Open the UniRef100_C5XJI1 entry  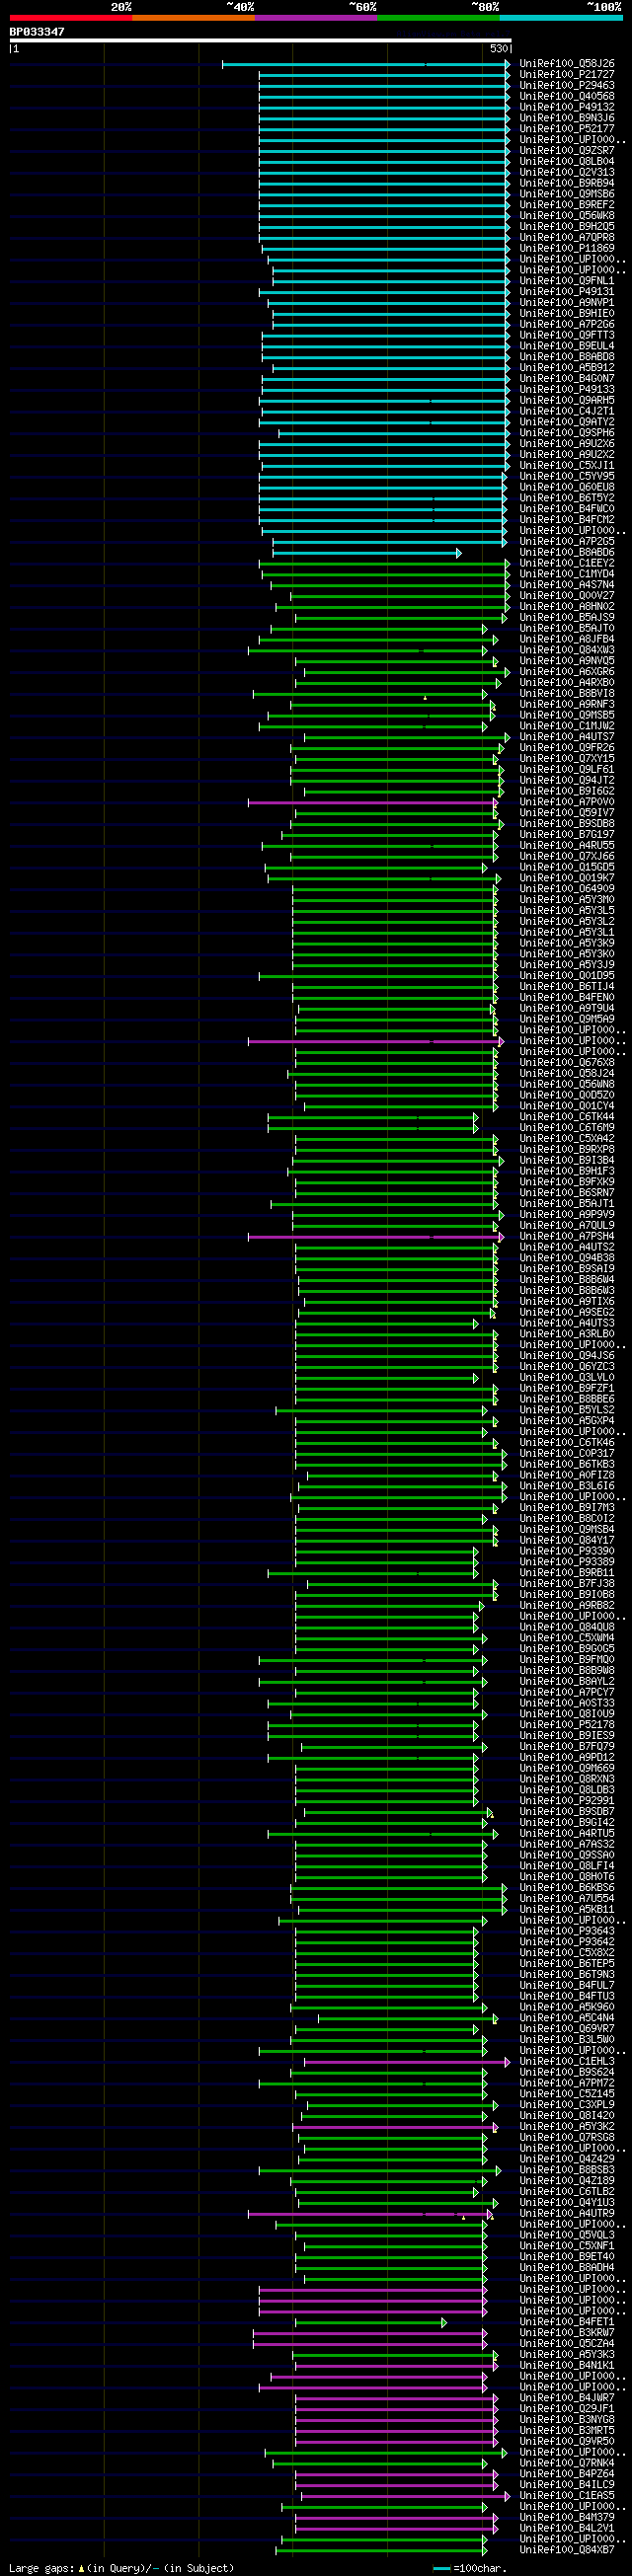(567, 466)
